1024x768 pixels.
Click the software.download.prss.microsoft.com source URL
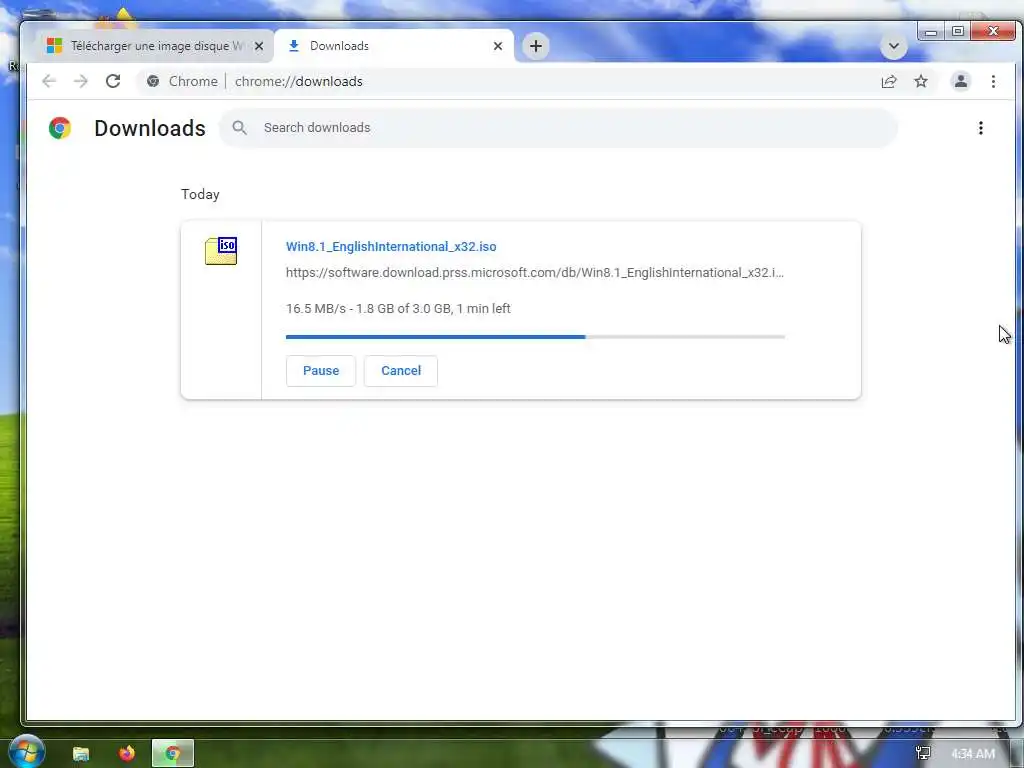coord(535,273)
